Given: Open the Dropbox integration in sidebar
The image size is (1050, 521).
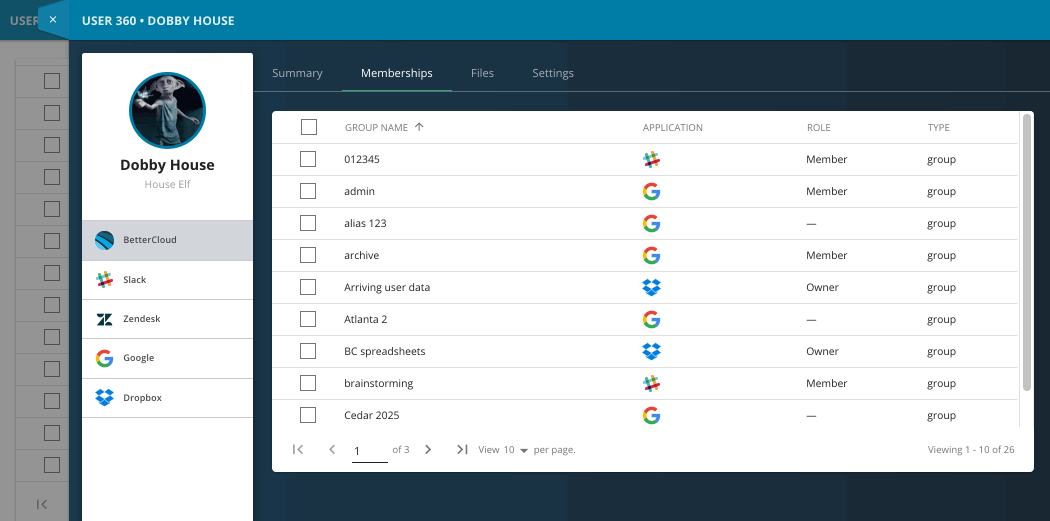Looking at the screenshot, I should [167, 398].
